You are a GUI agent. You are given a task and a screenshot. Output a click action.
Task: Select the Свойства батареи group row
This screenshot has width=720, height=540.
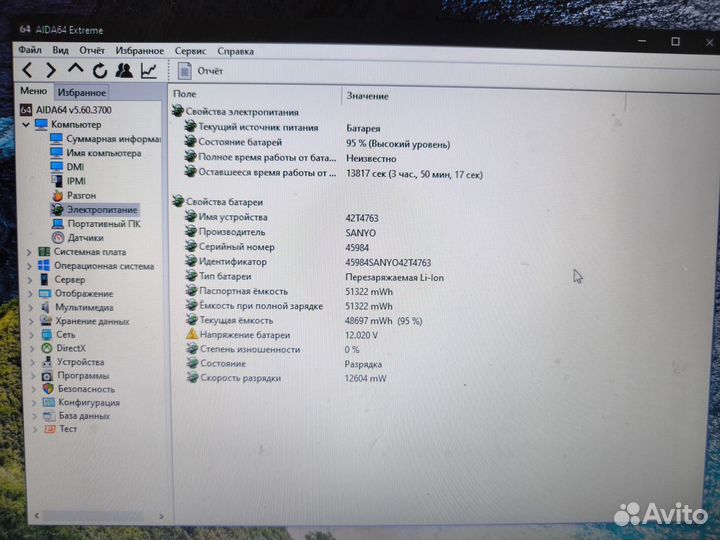pos(218,202)
